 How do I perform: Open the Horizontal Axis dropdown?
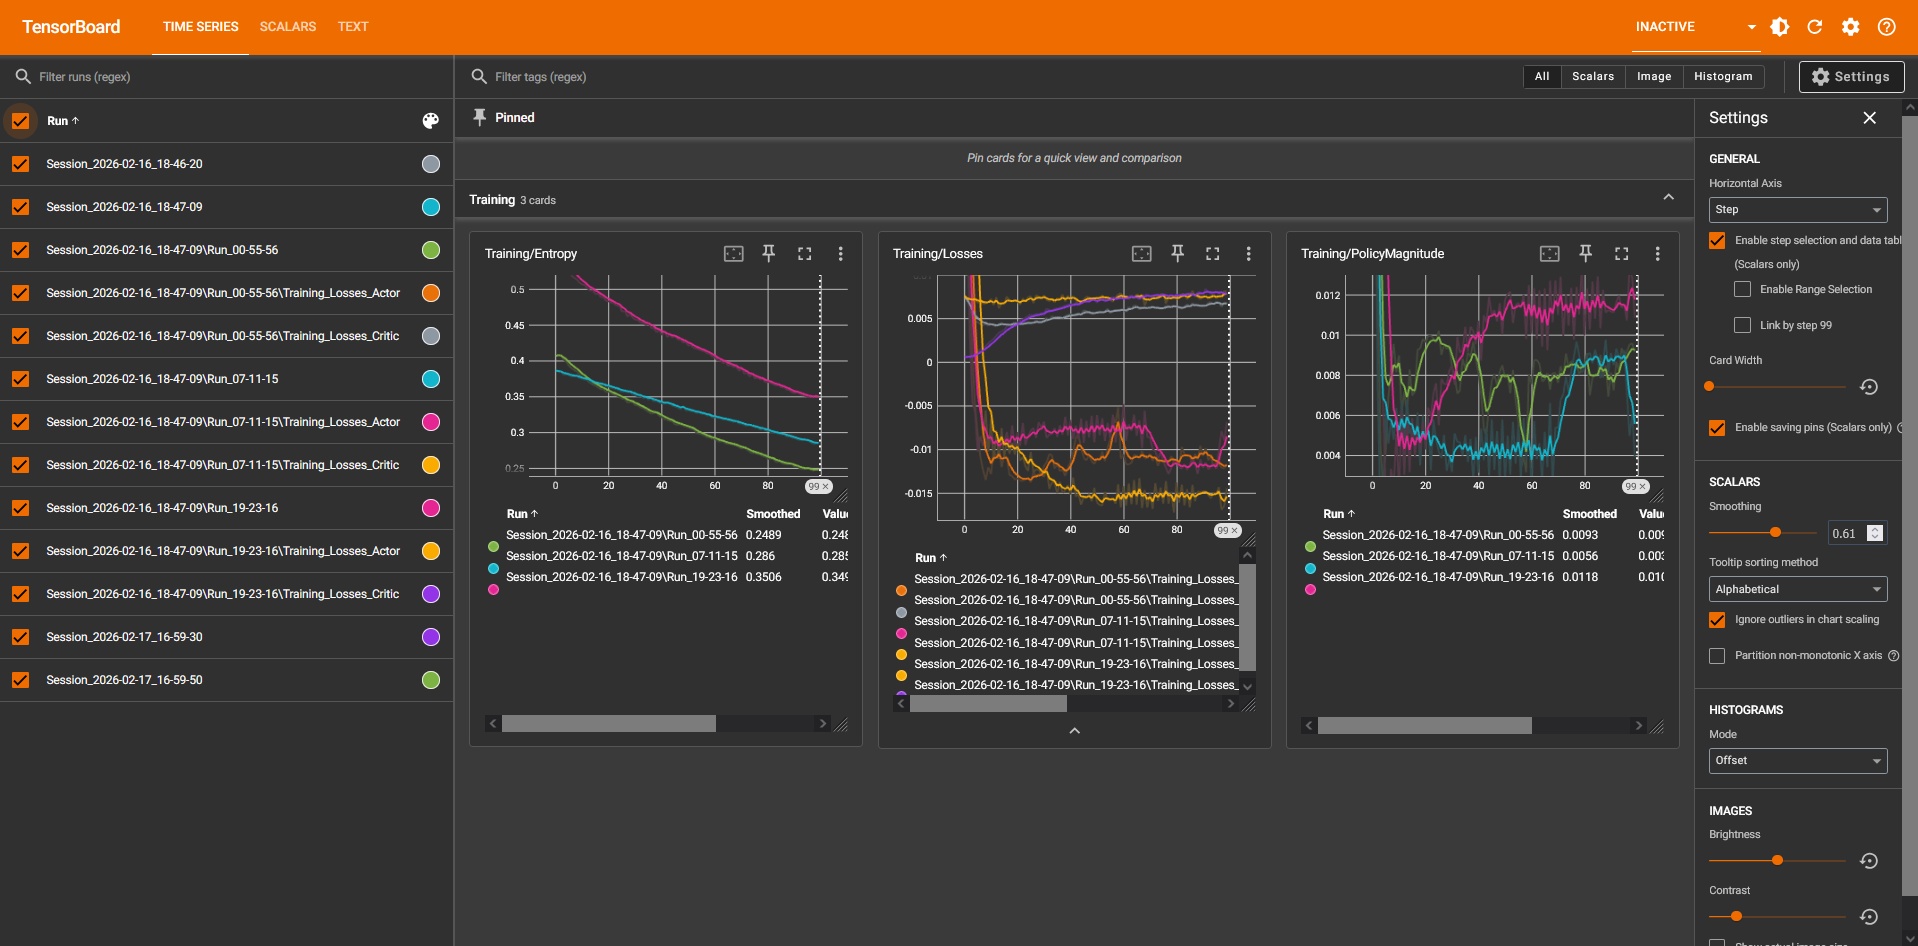coord(1797,210)
